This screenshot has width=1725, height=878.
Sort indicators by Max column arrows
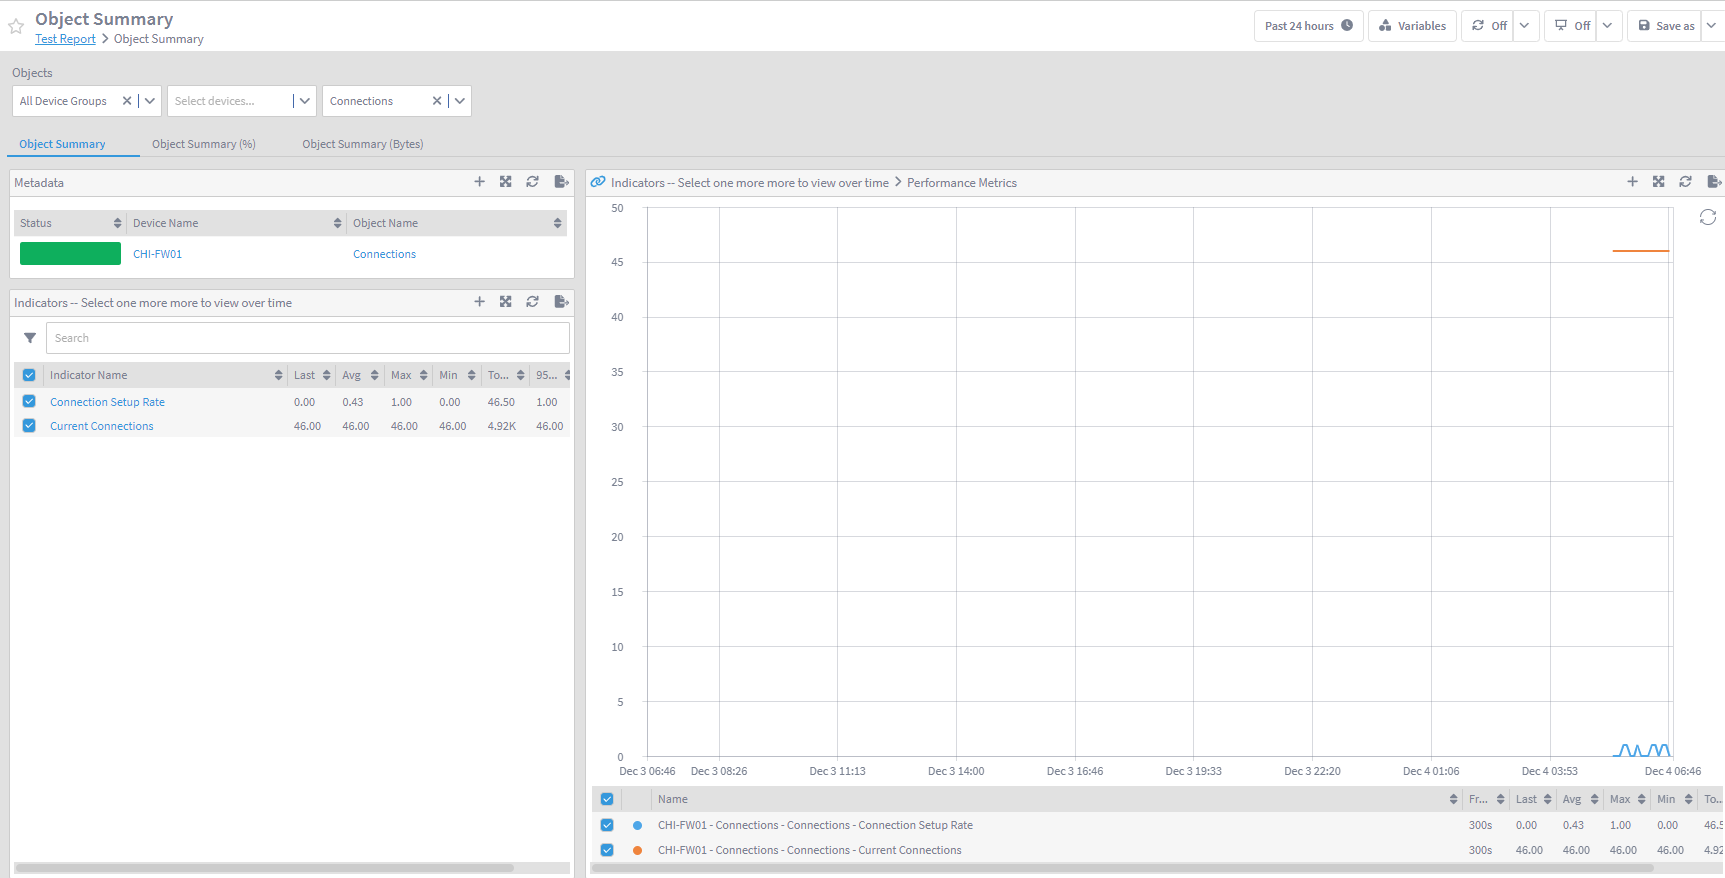click(424, 375)
